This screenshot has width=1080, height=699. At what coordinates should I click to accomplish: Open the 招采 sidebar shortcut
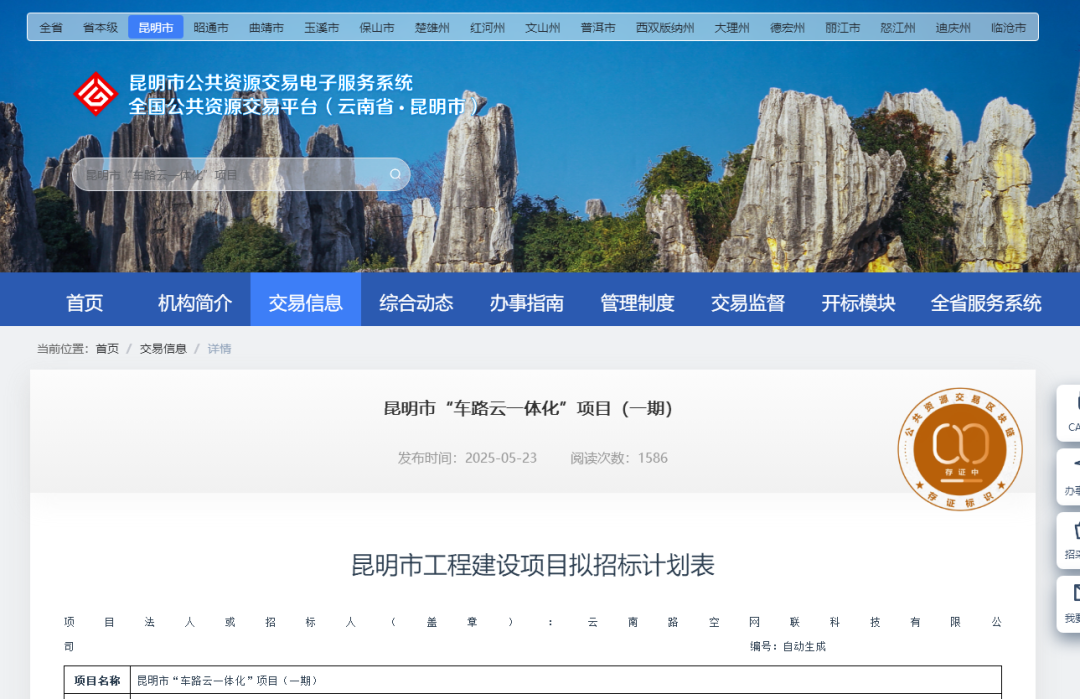coord(1070,540)
